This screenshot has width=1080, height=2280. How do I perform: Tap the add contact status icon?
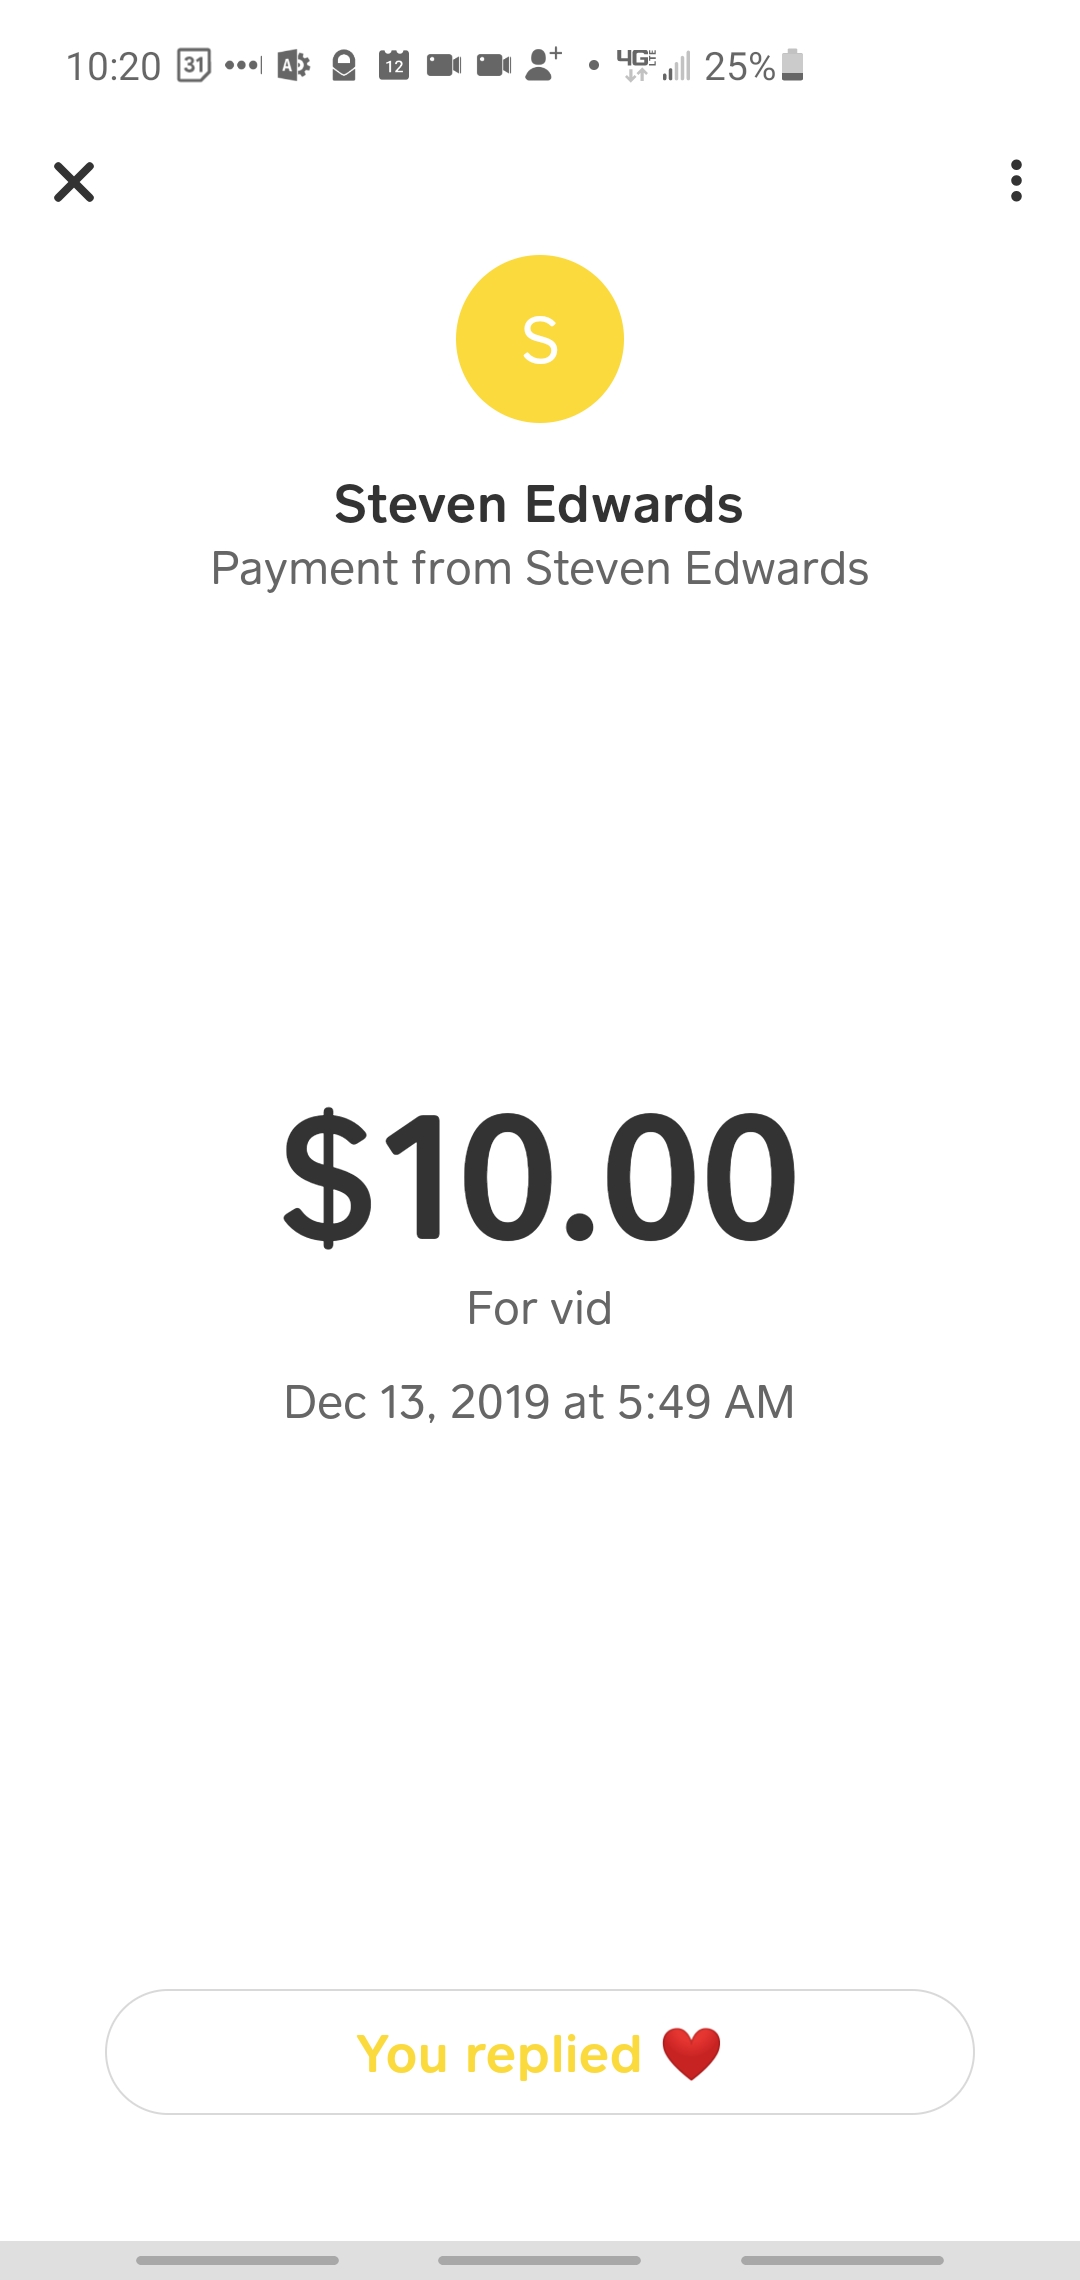click(x=543, y=65)
